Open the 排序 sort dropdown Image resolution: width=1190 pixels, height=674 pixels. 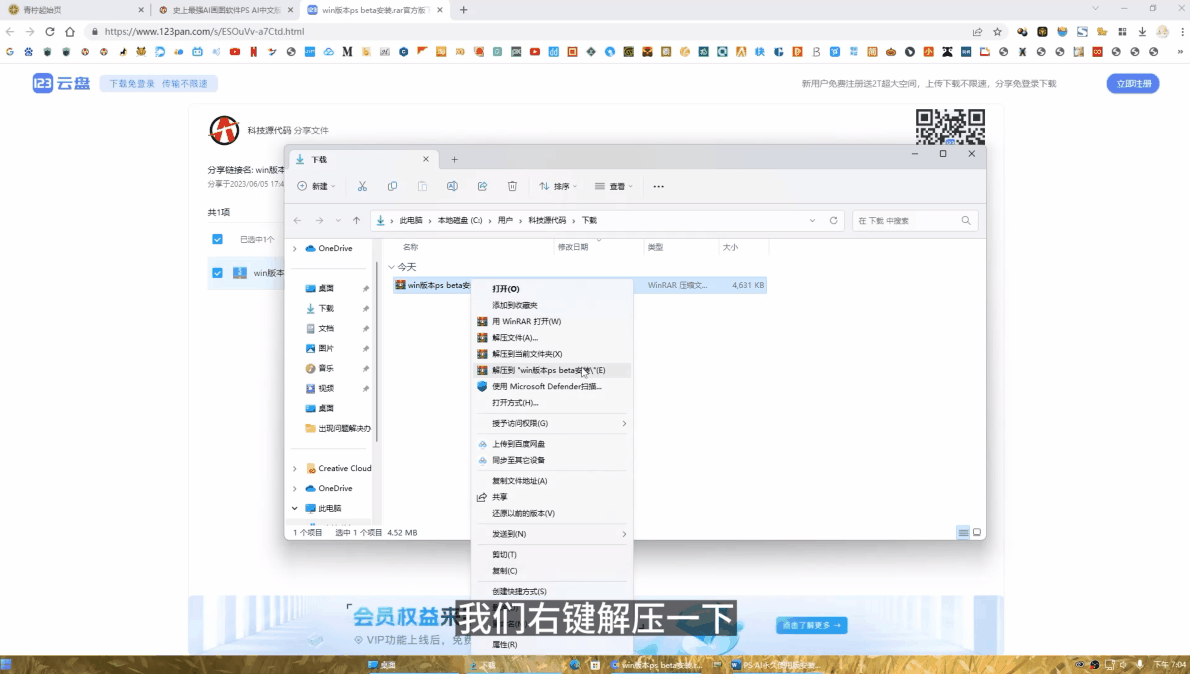click(x=559, y=186)
